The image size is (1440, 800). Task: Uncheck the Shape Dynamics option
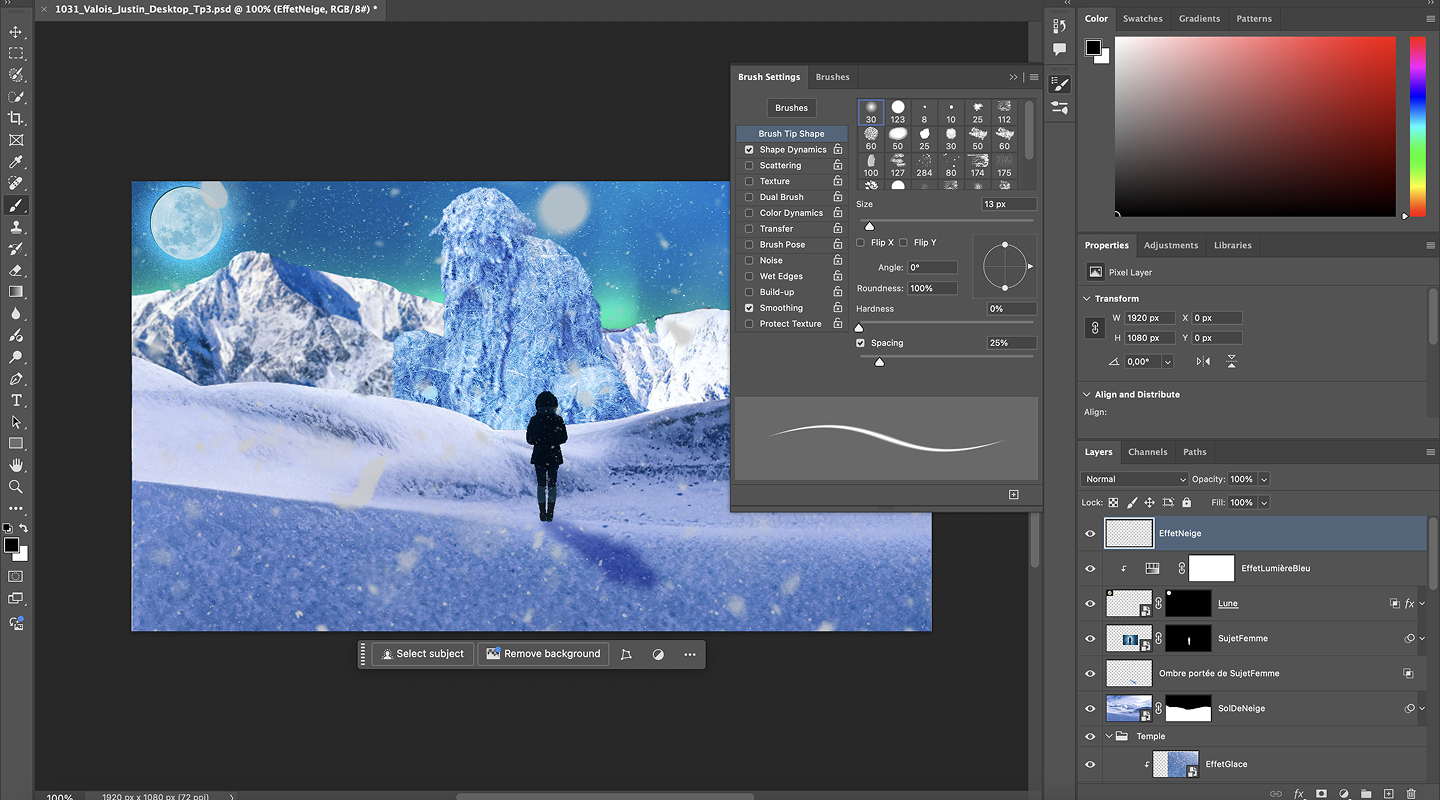click(749, 150)
